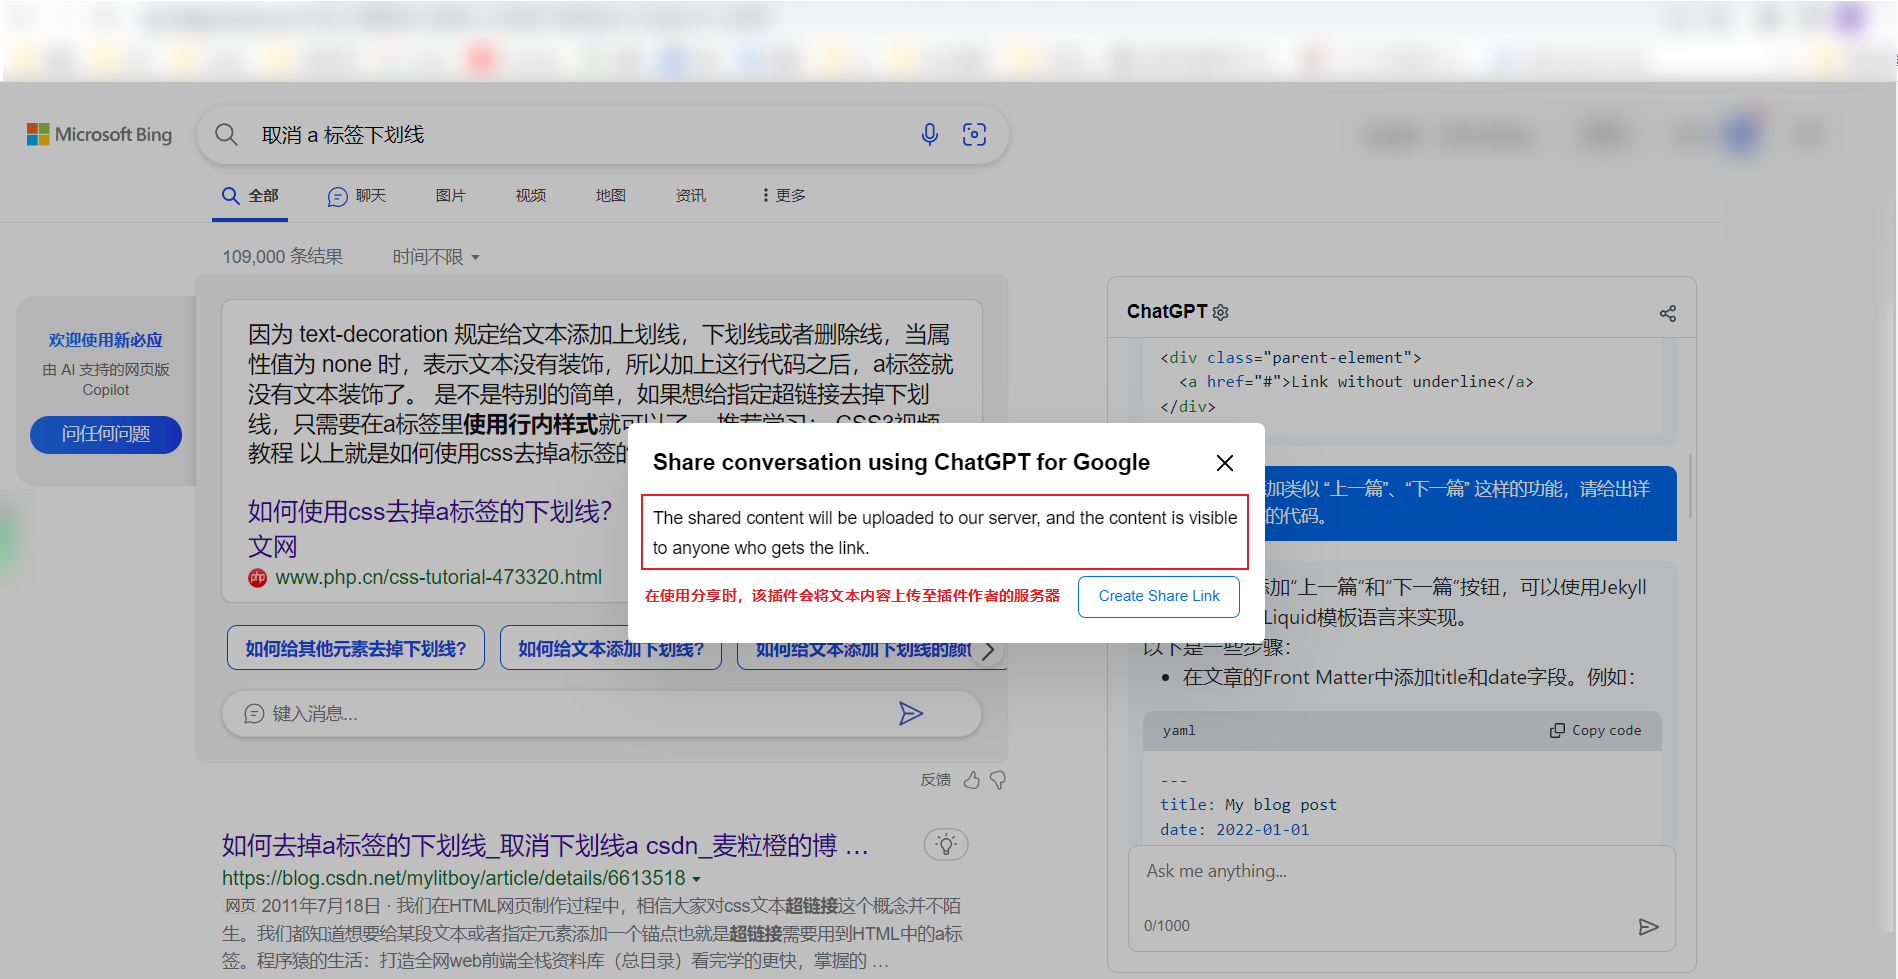Select suggestion 如何给文本添加下划线?
Image resolution: width=1898 pixels, height=979 pixels.
611,648
